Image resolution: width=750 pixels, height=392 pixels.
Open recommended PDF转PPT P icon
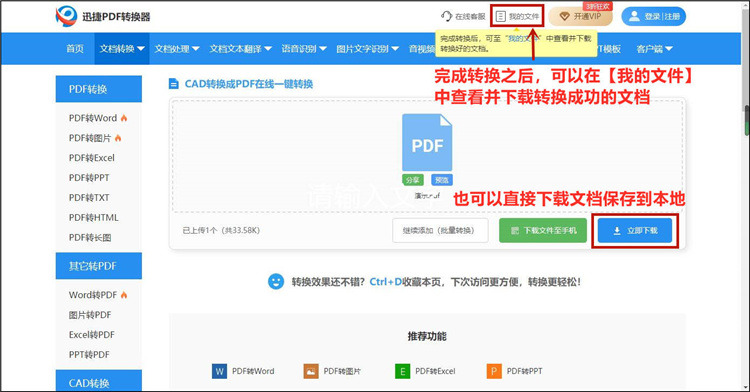pos(494,371)
